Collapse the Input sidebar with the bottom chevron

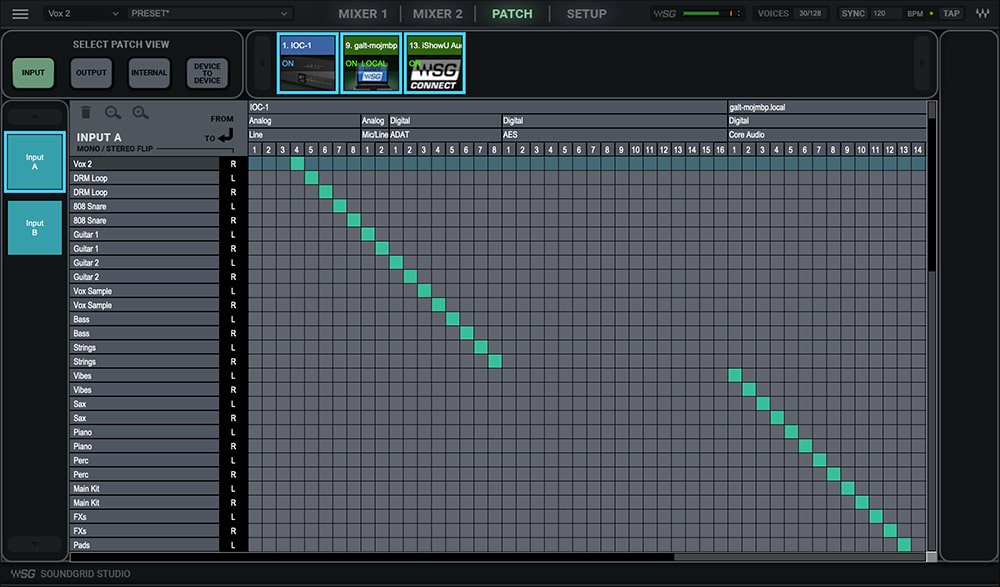34,545
